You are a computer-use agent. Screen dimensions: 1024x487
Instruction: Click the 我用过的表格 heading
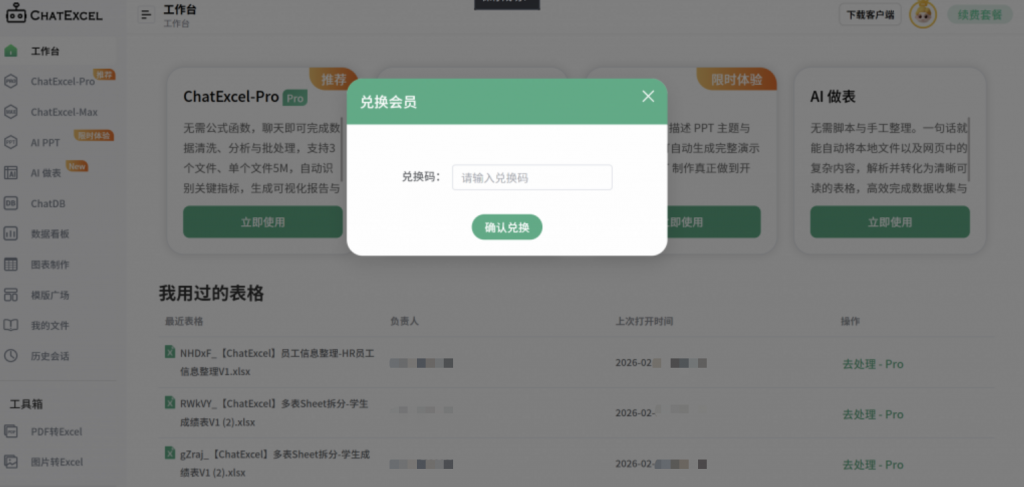tap(212, 293)
